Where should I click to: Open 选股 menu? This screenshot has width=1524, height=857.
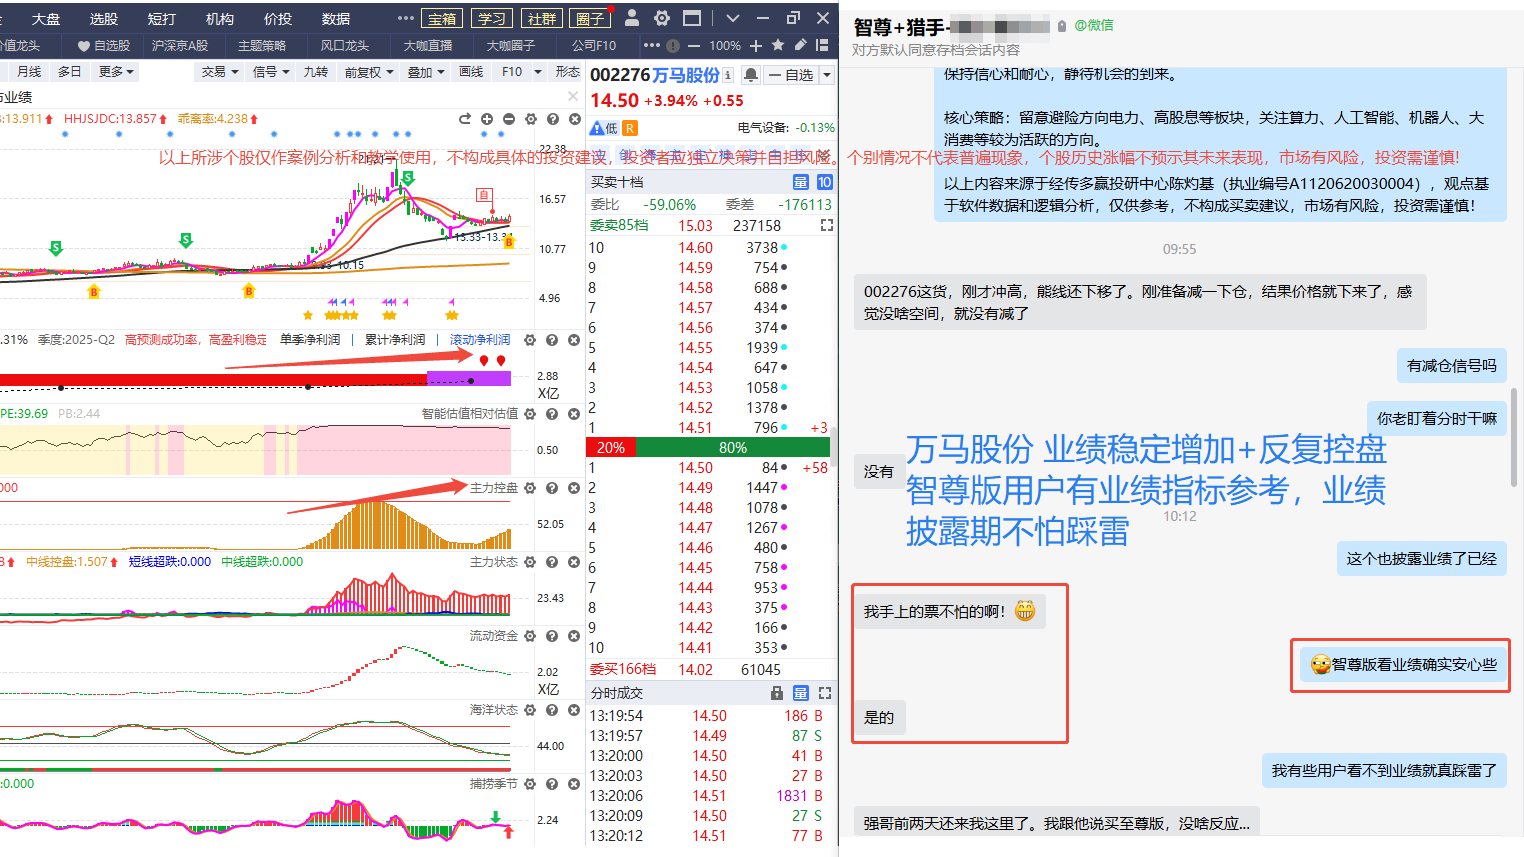point(104,19)
